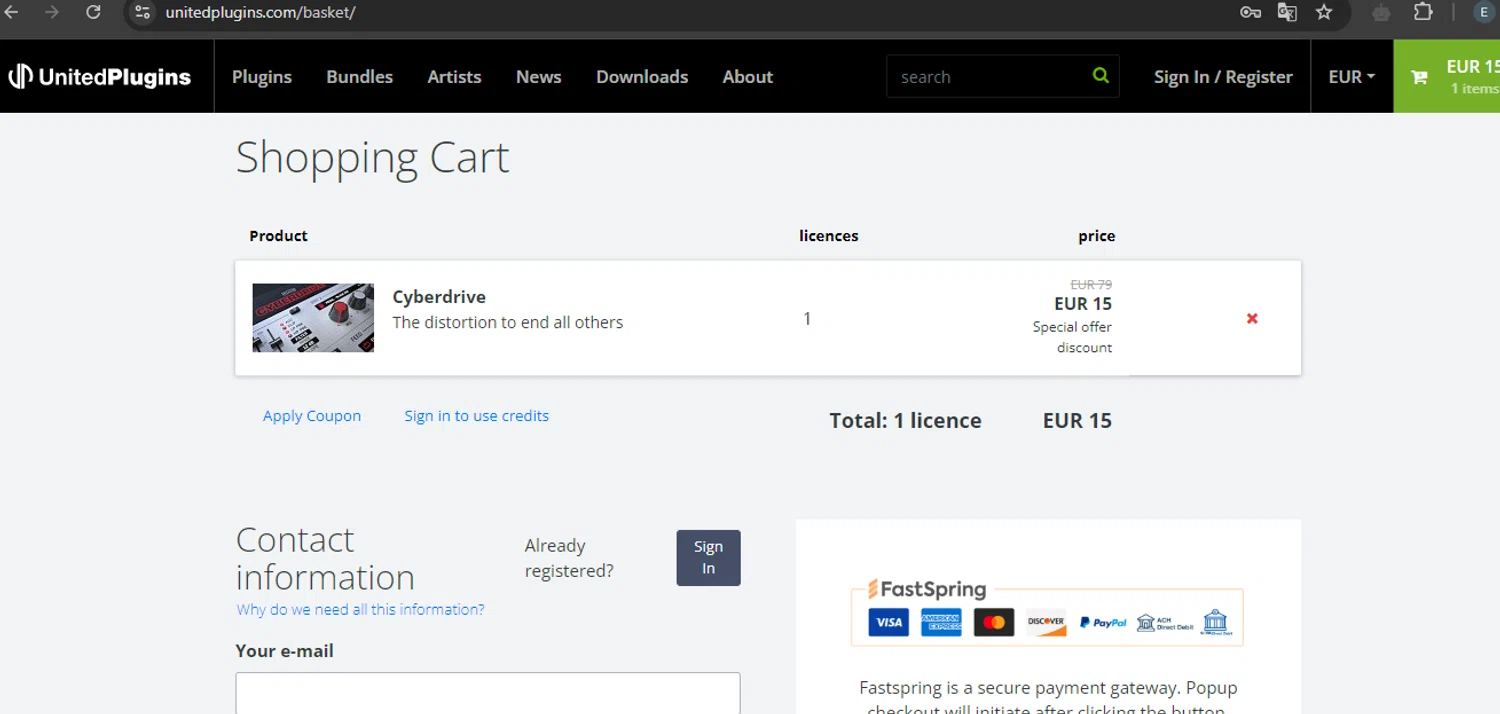Click the Total: 1 licence text
This screenshot has height=714, width=1500.
click(x=905, y=420)
